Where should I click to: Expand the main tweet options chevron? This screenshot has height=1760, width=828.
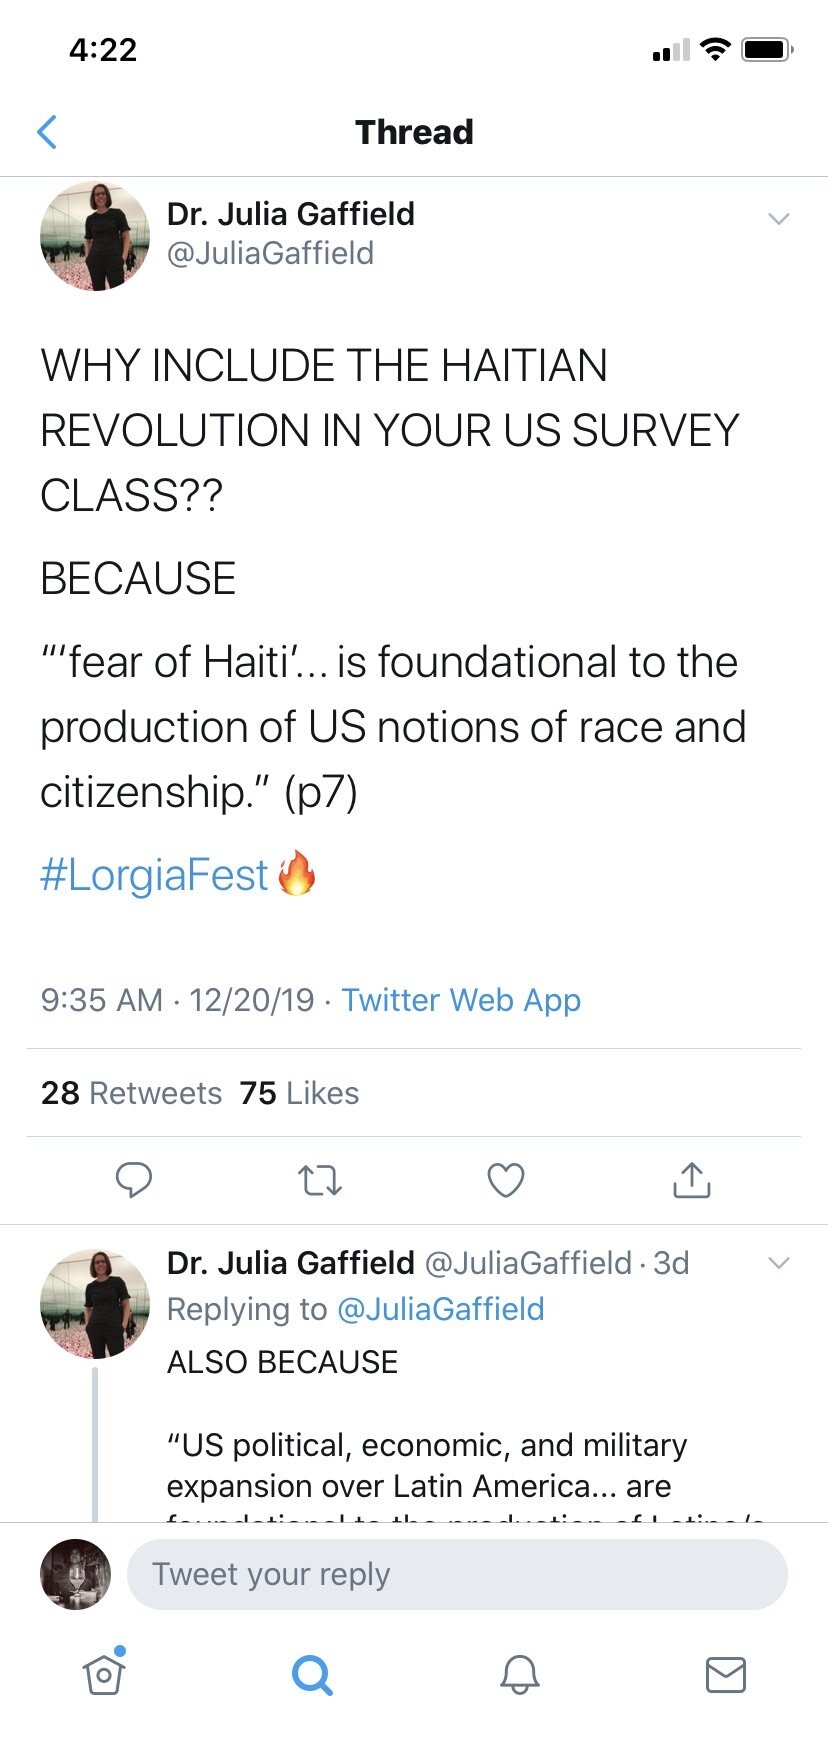[779, 219]
